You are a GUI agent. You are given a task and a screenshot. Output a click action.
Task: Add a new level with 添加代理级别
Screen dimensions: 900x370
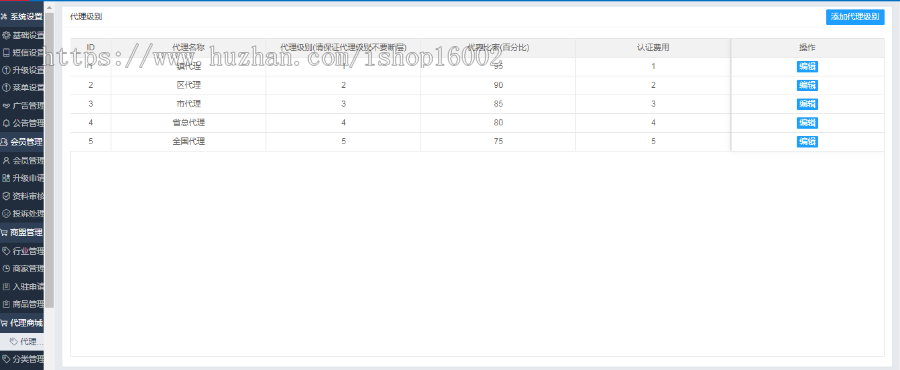855,17
